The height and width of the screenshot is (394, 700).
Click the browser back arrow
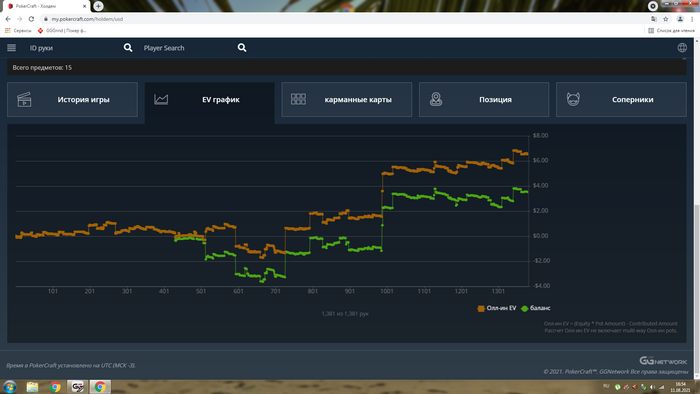coord(8,19)
